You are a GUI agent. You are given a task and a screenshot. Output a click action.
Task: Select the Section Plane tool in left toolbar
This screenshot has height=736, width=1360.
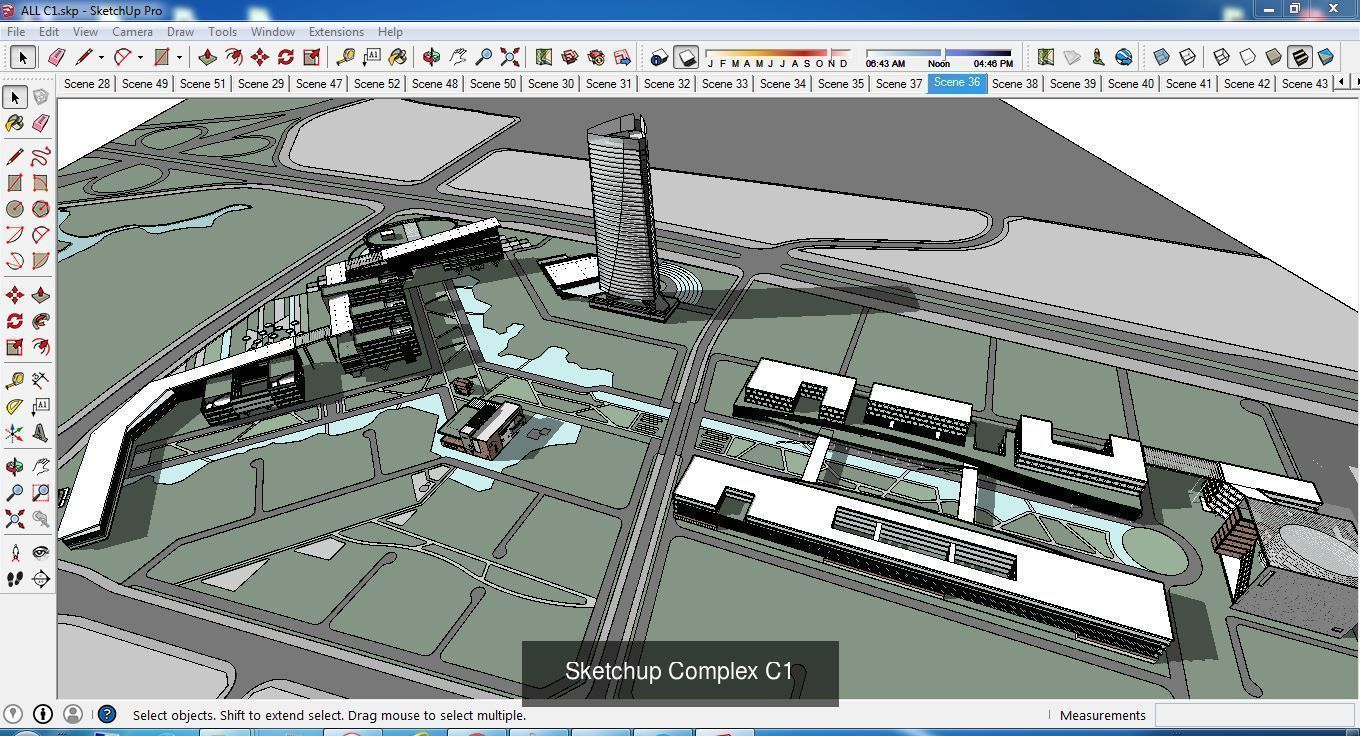(x=41, y=579)
